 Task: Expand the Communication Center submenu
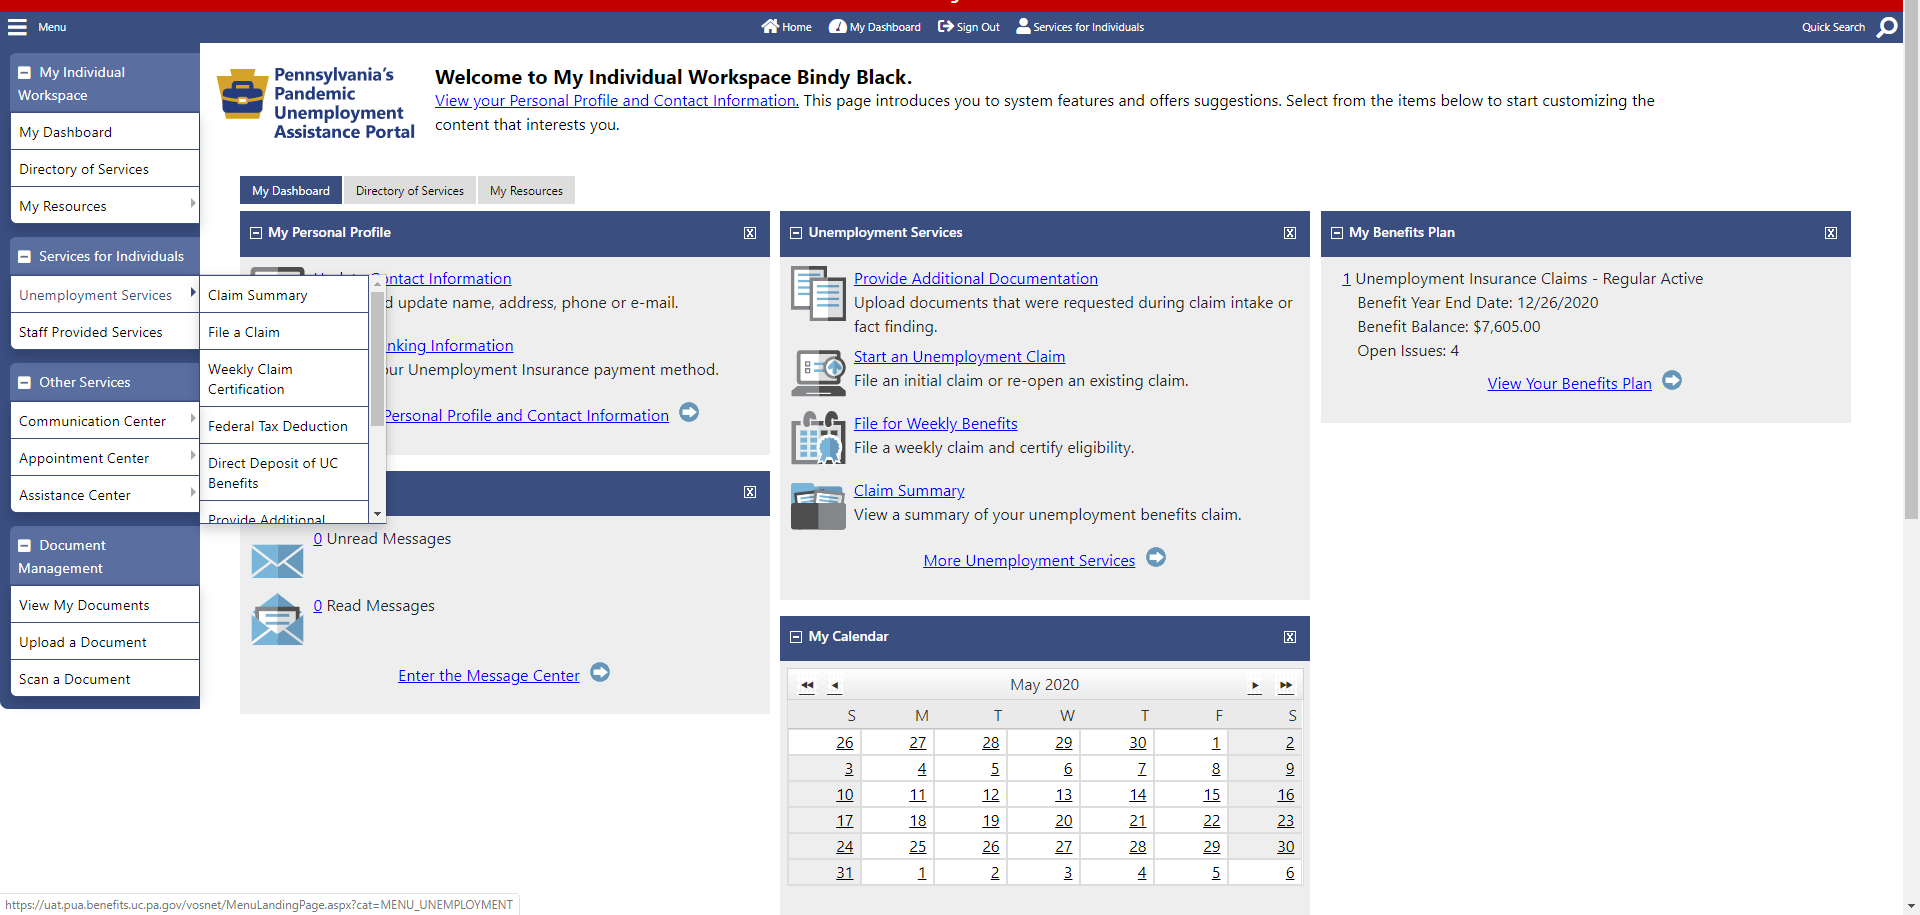192,420
